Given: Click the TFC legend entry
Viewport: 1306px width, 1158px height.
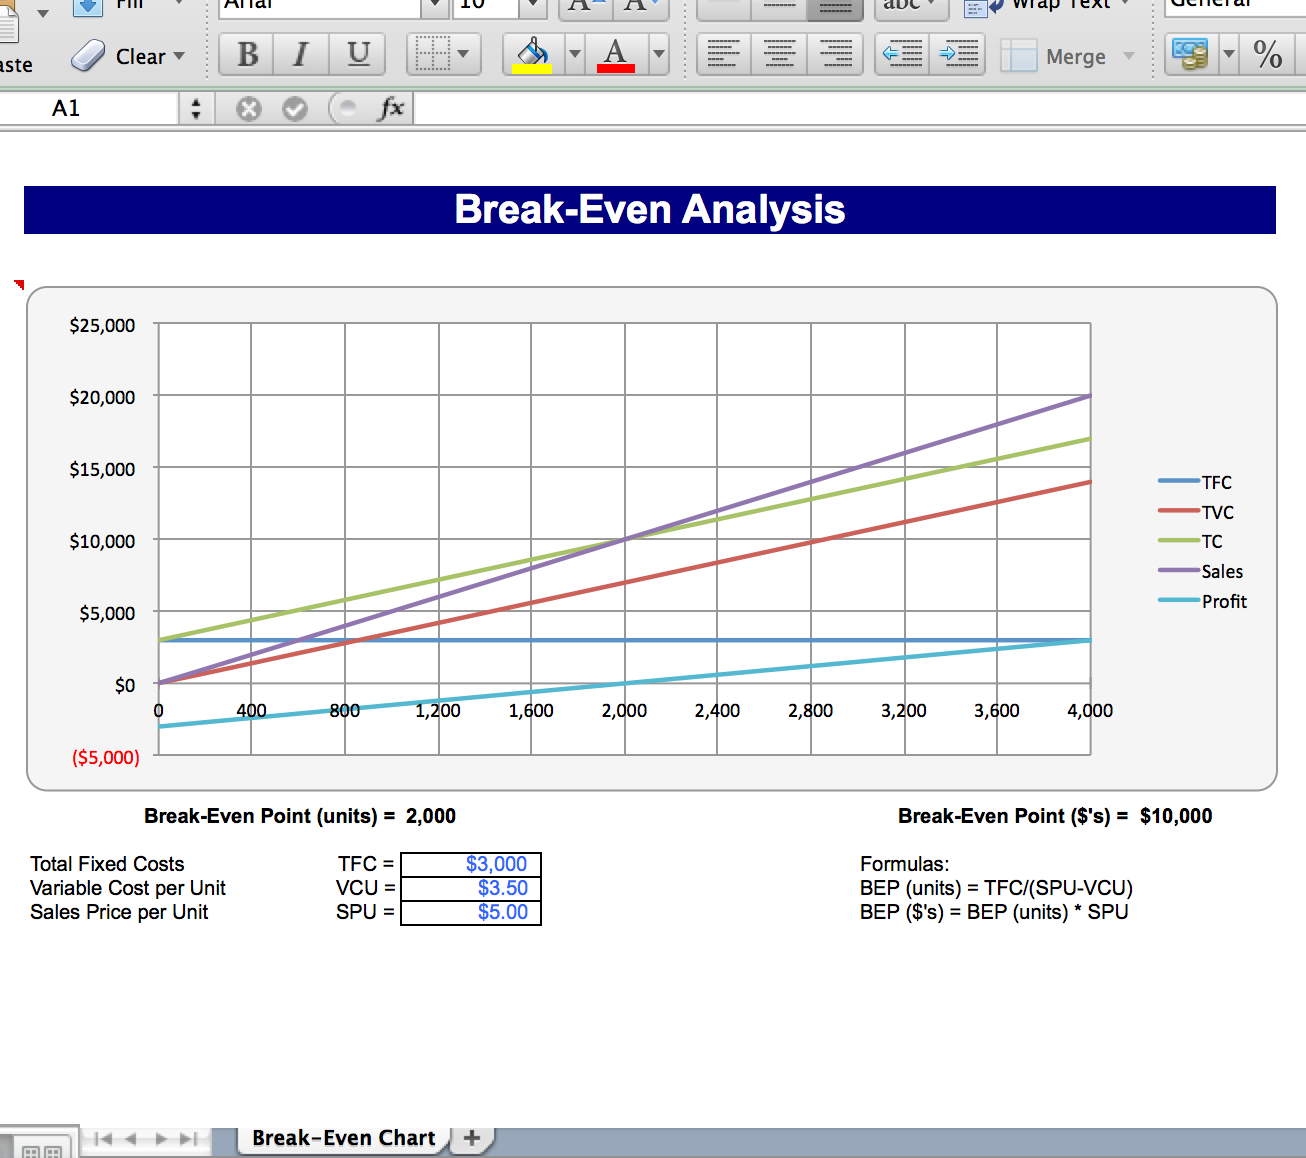Looking at the screenshot, I should 1195,482.
